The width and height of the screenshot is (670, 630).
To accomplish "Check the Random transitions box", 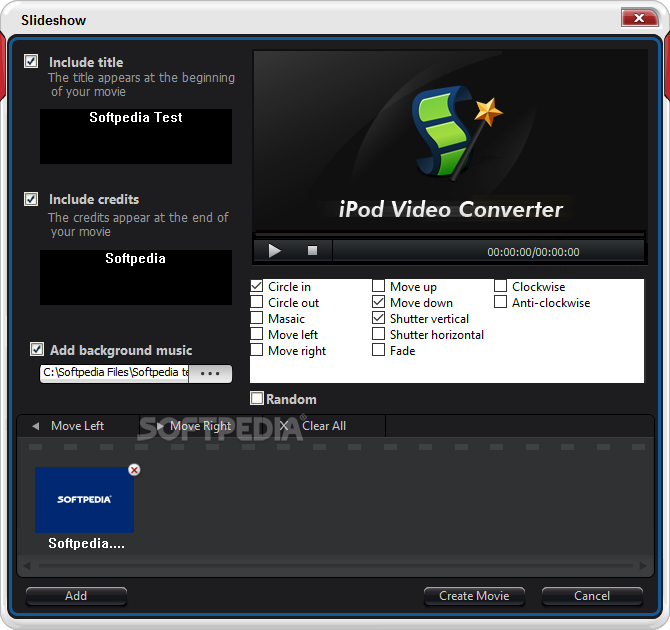I will 257,398.
